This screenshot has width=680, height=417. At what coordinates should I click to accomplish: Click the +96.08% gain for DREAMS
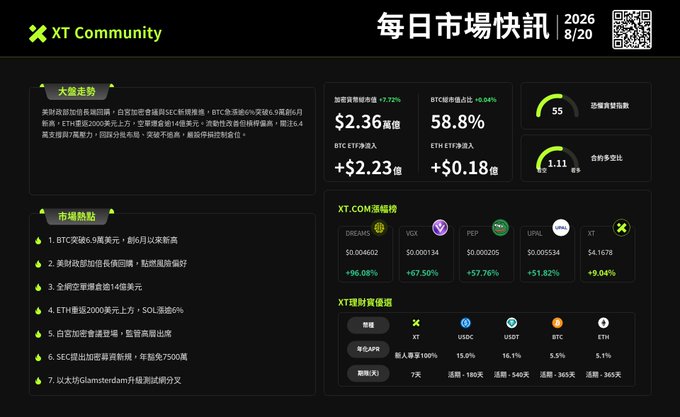click(362, 273)
